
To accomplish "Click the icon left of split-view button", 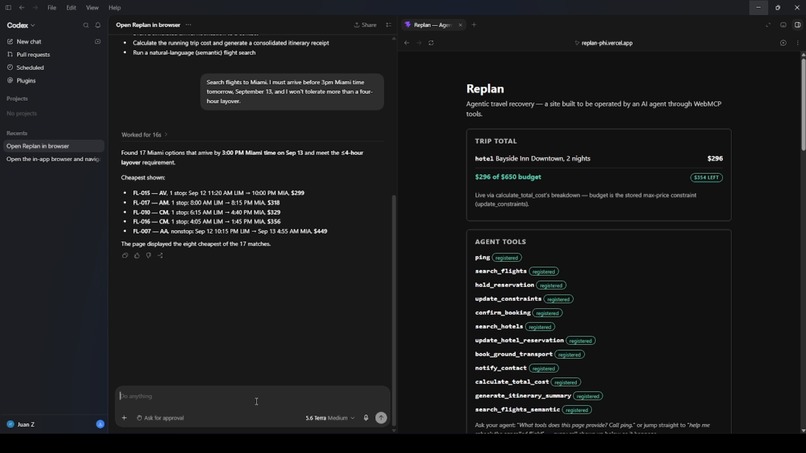I will point(783,25).
